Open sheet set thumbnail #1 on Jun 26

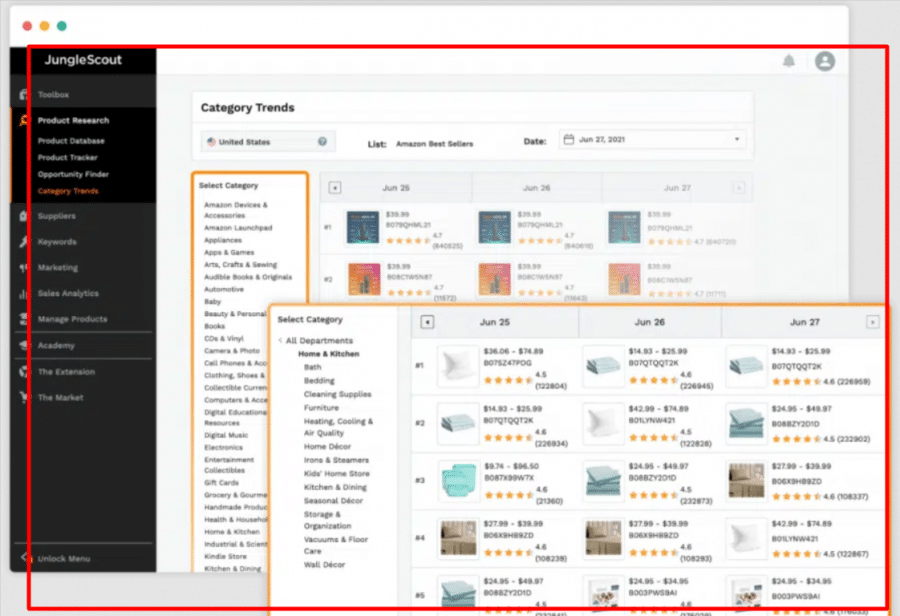(603, 366)
